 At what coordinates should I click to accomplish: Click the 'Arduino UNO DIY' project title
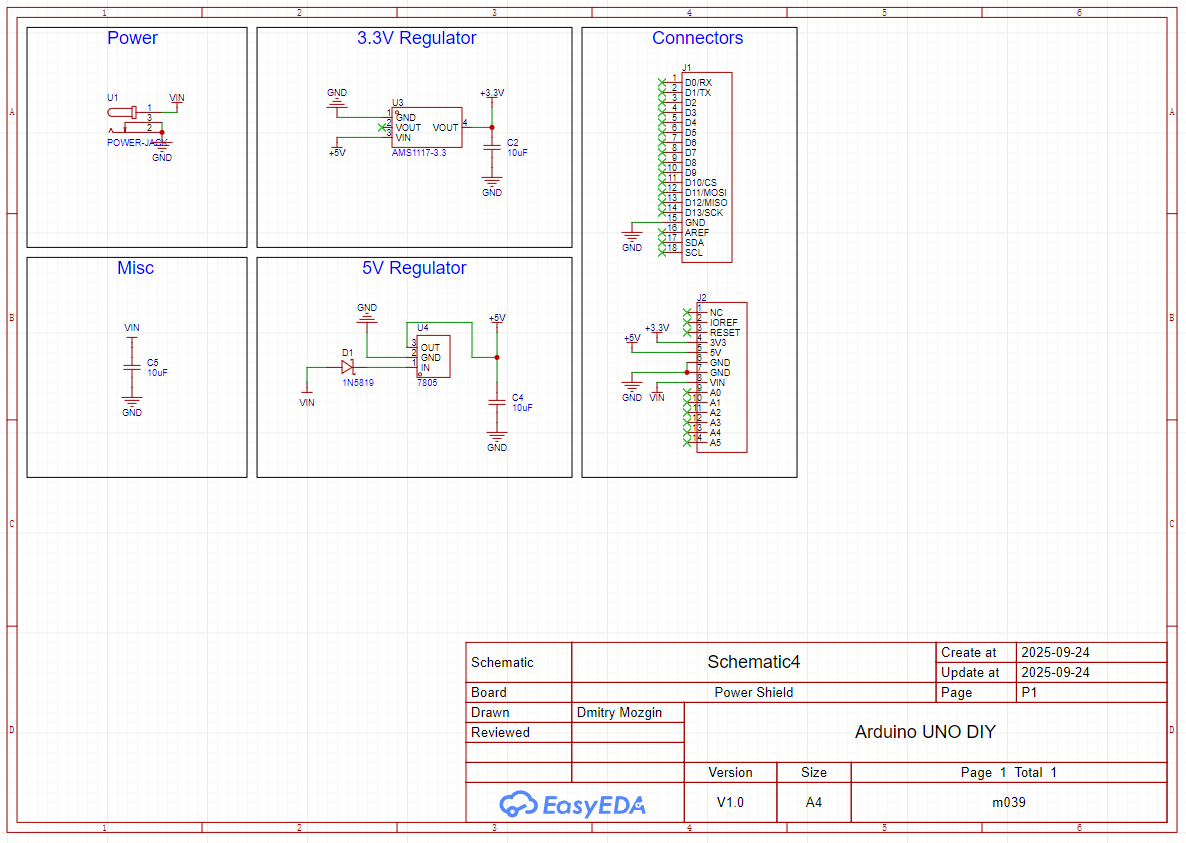pos(925,732)
